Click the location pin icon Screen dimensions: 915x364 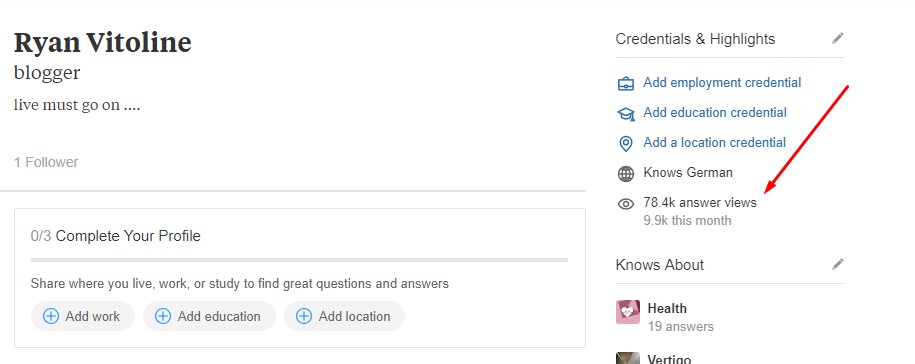[x=626, y=143]
